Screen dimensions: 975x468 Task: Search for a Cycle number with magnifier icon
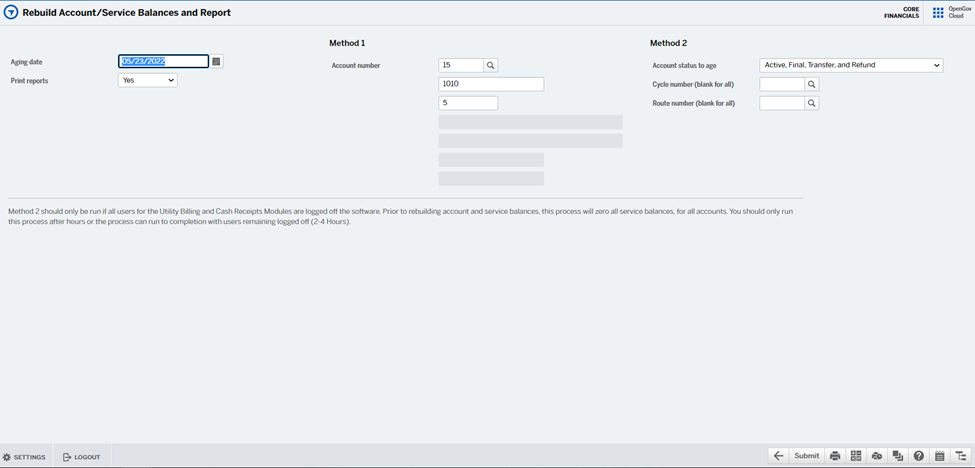[812, 85]
